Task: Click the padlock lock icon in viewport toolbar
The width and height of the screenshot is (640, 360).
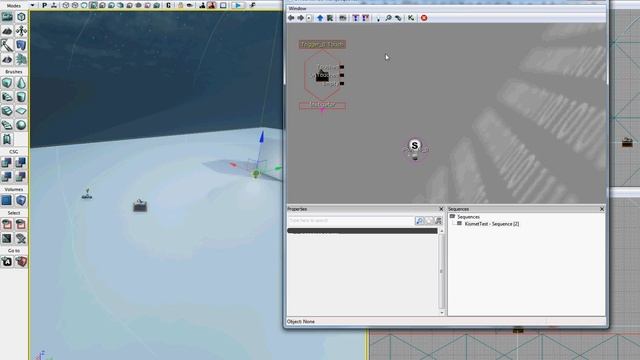Action: pos(180,5)
